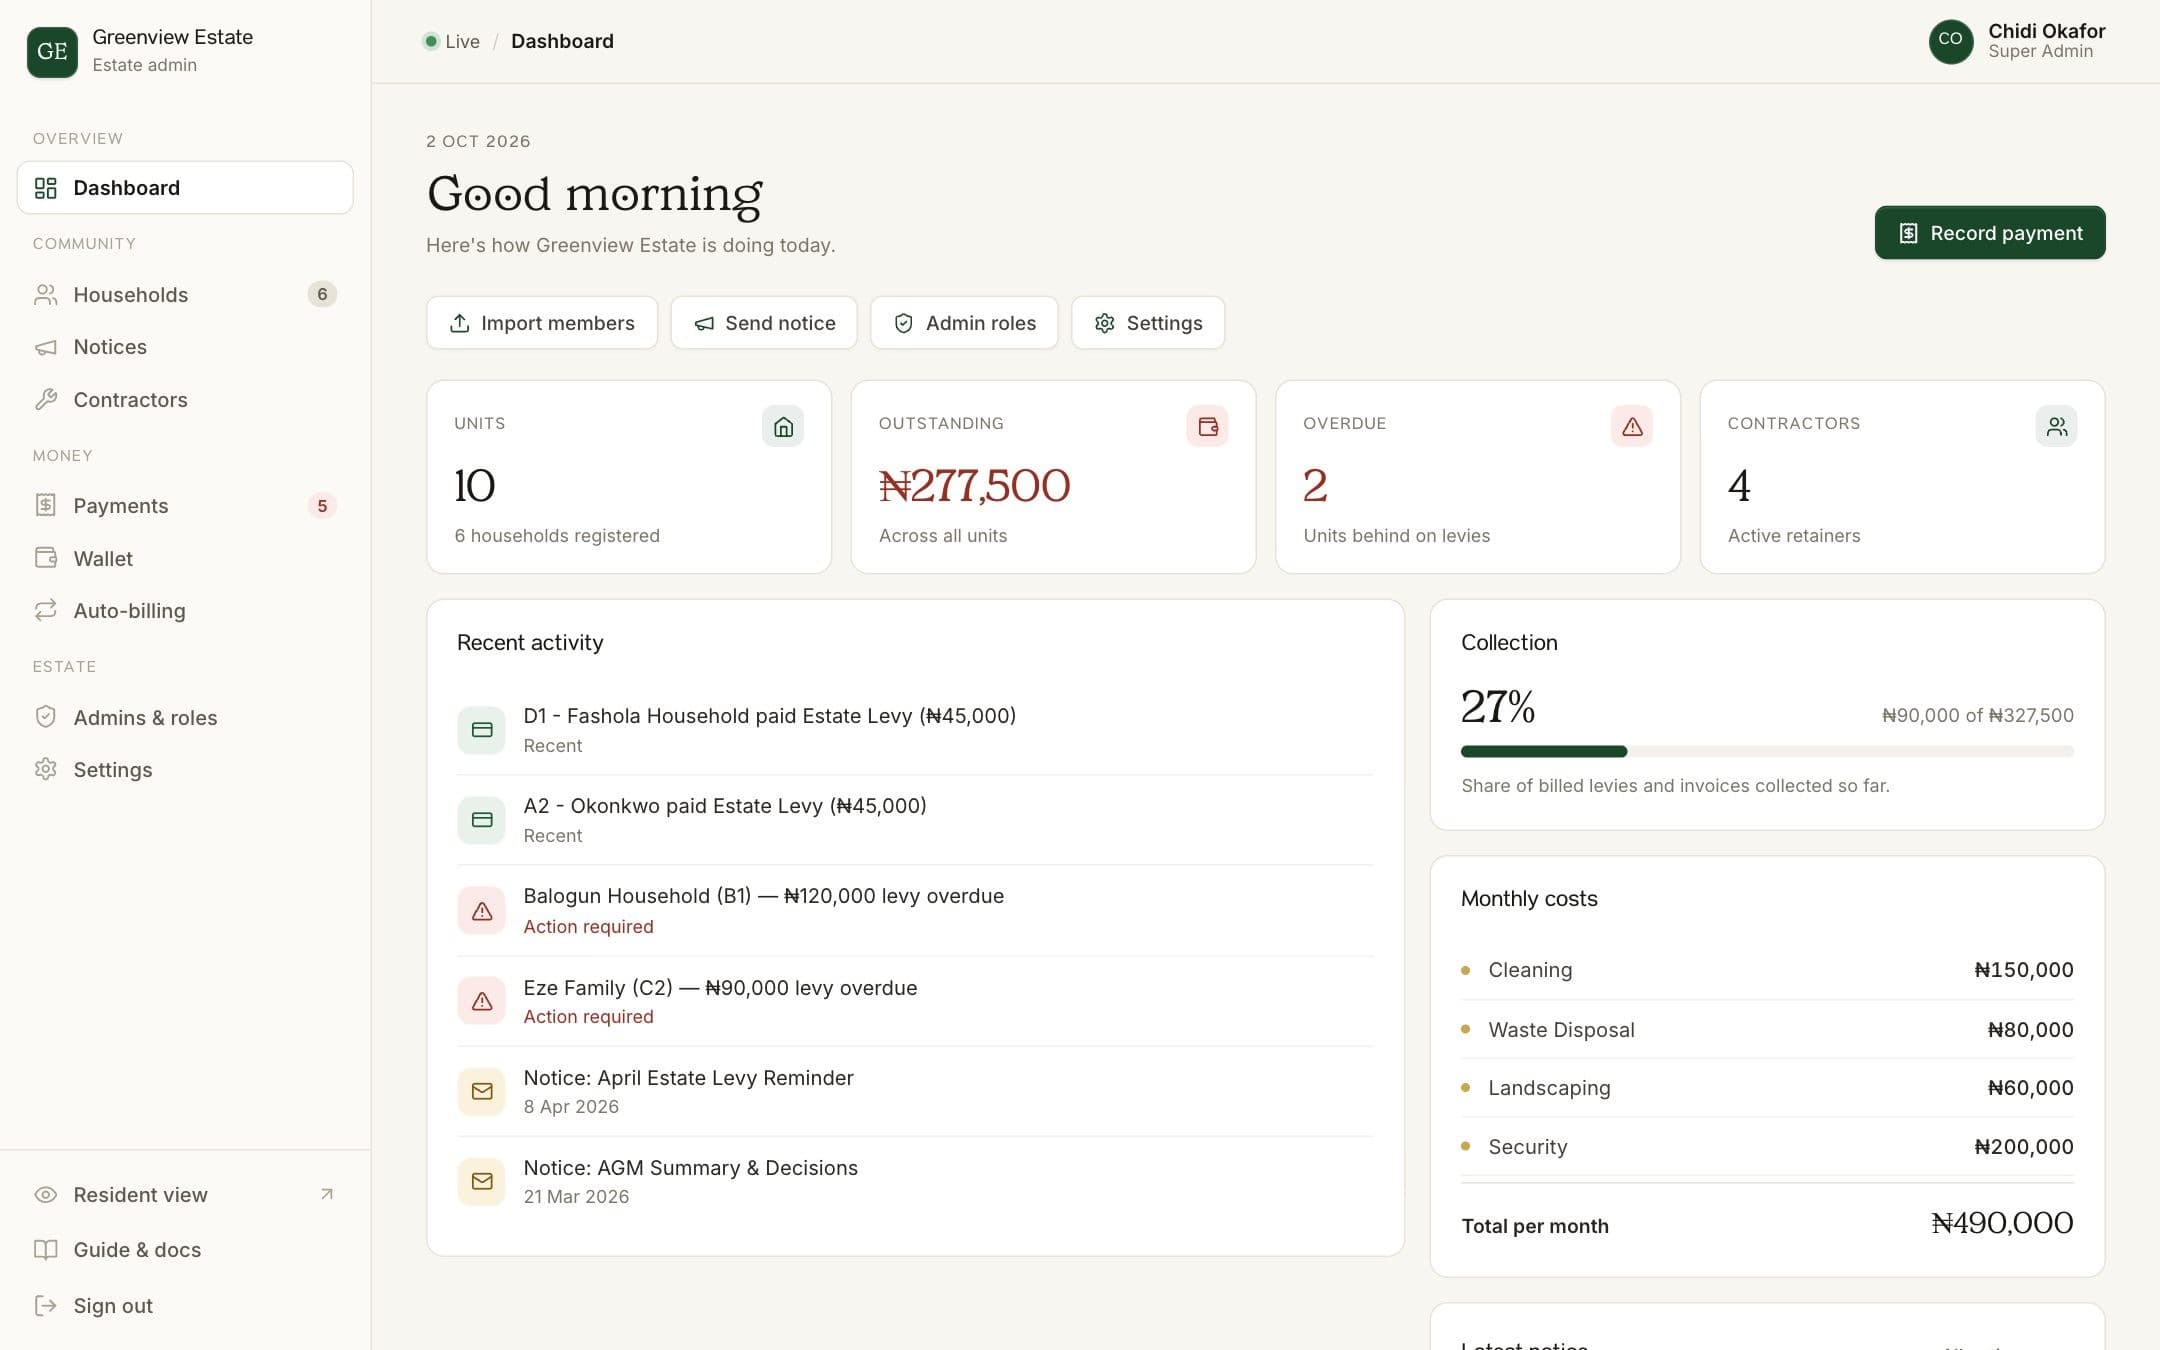Click warning icon beside Eze Family overdue
This screenshot has width=2160, height=1350.
482,1001
